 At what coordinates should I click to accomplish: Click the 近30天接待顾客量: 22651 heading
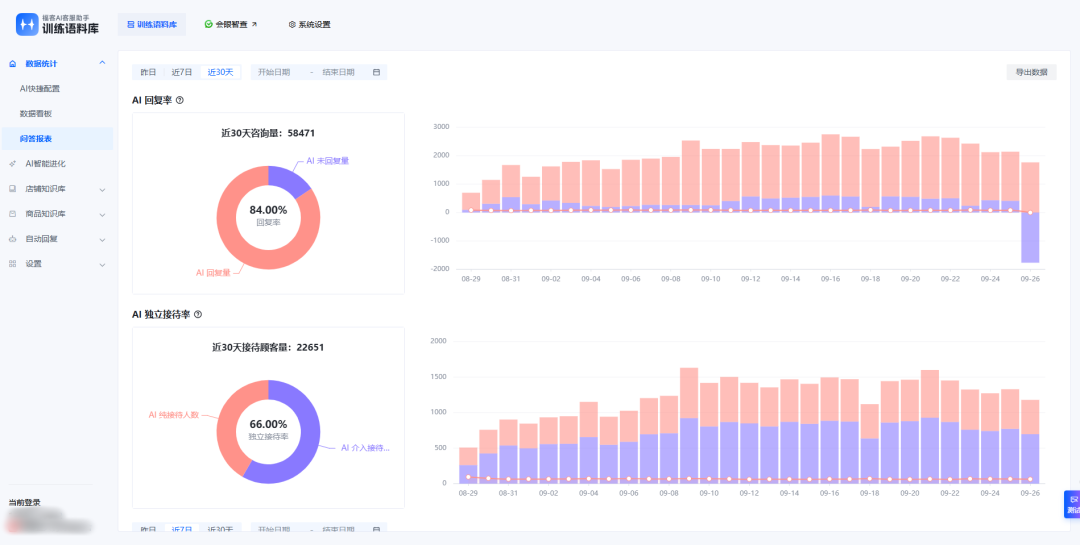click(268, 347)
